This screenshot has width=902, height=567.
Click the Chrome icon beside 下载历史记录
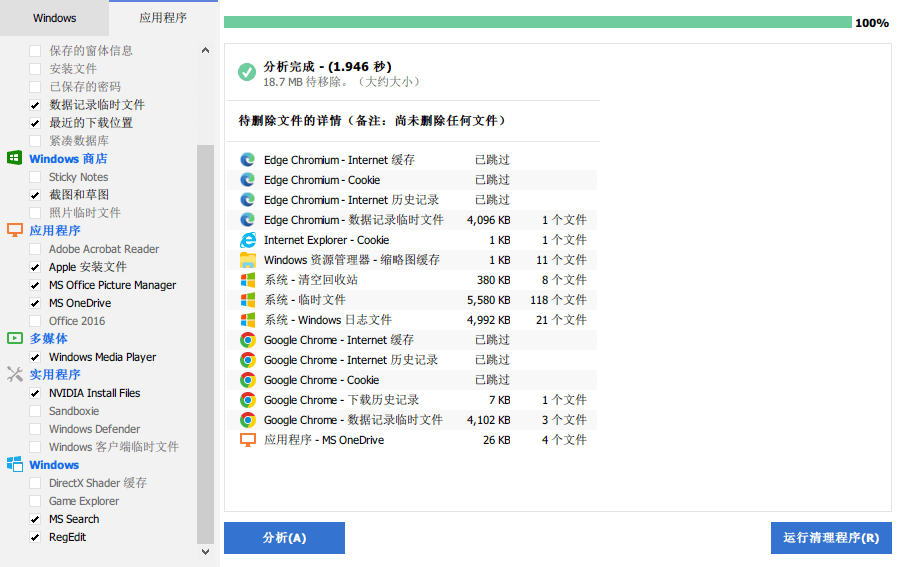tap(247, 400)
